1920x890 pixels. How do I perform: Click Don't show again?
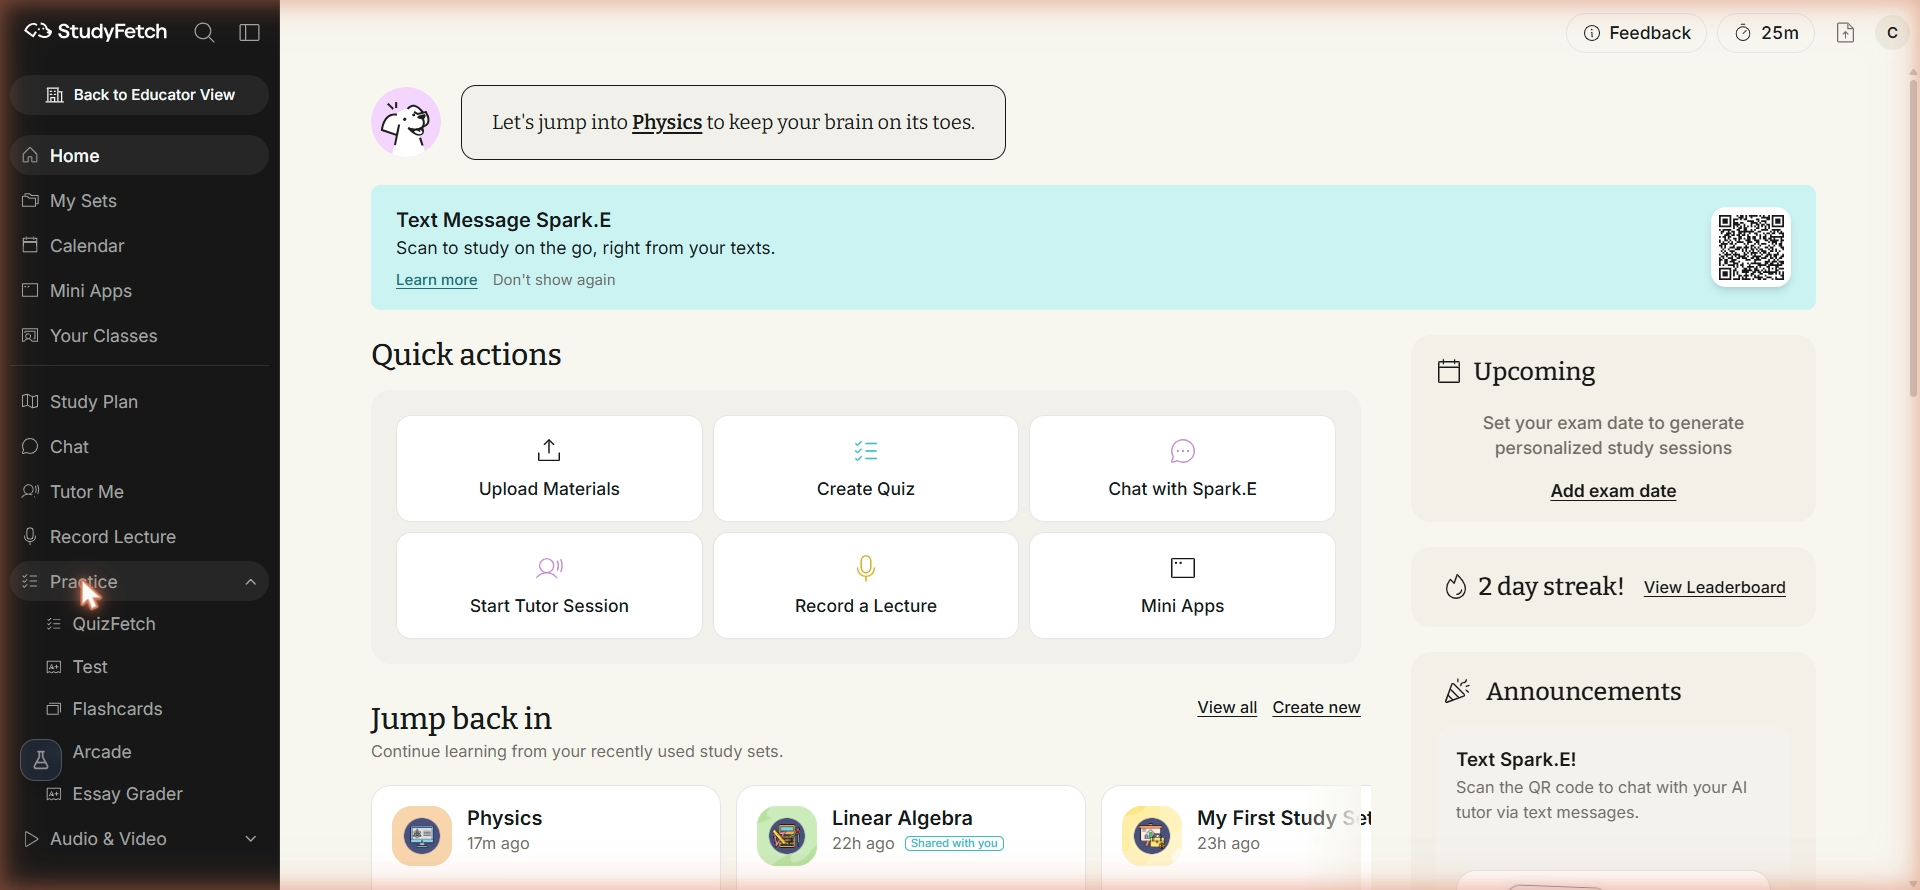coord(554,280)
